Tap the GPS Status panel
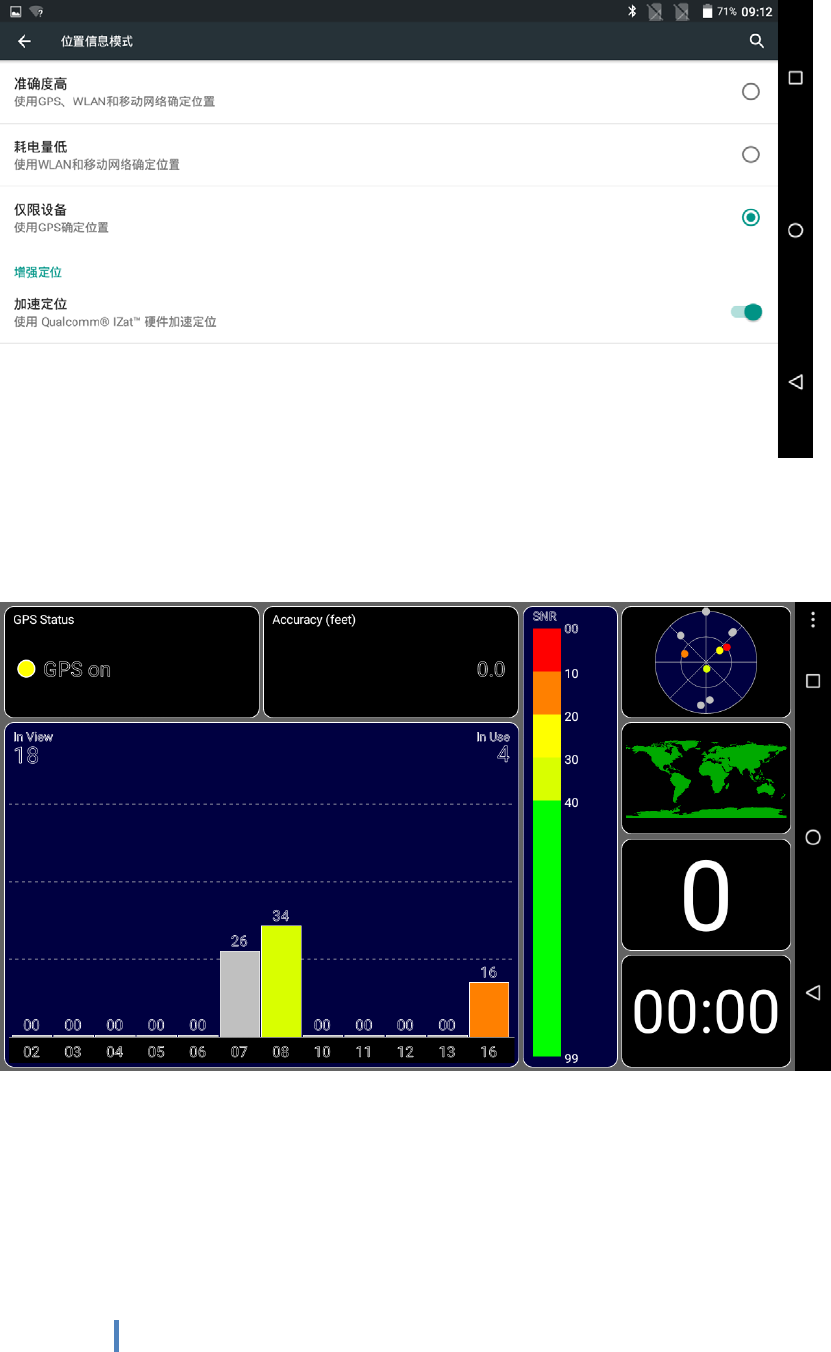 (x=132, y=662)
